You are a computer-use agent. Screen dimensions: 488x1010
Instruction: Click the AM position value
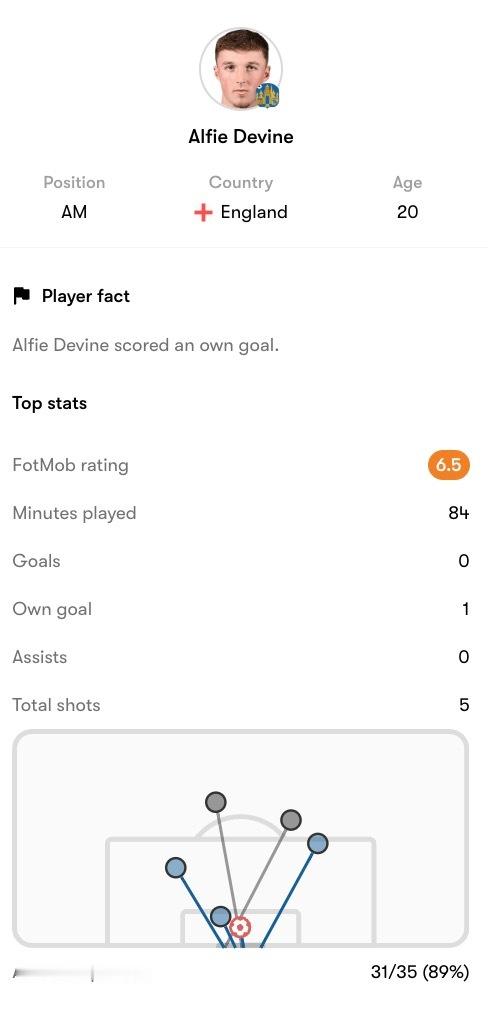coord(74,213)
